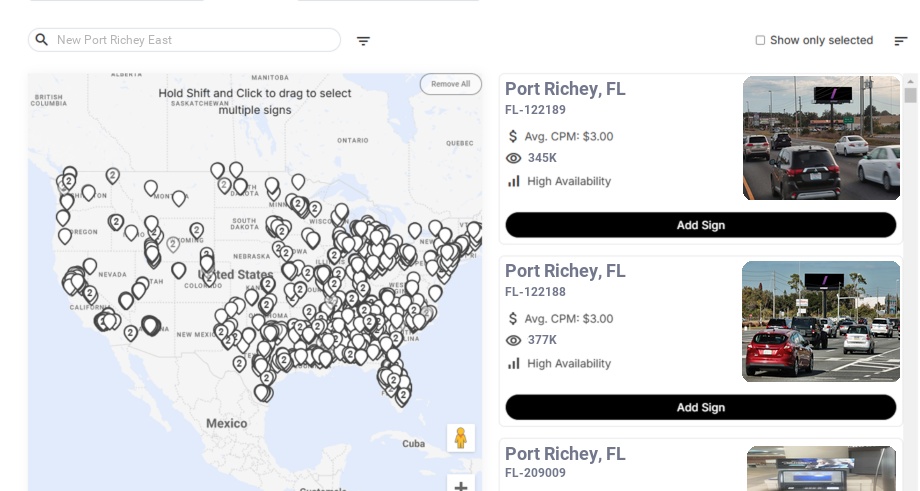The height and width of the screenshot is (491, 920).
Task: Open Port Richey, FL title of FL-209009
Action: (x=565, y=454)
